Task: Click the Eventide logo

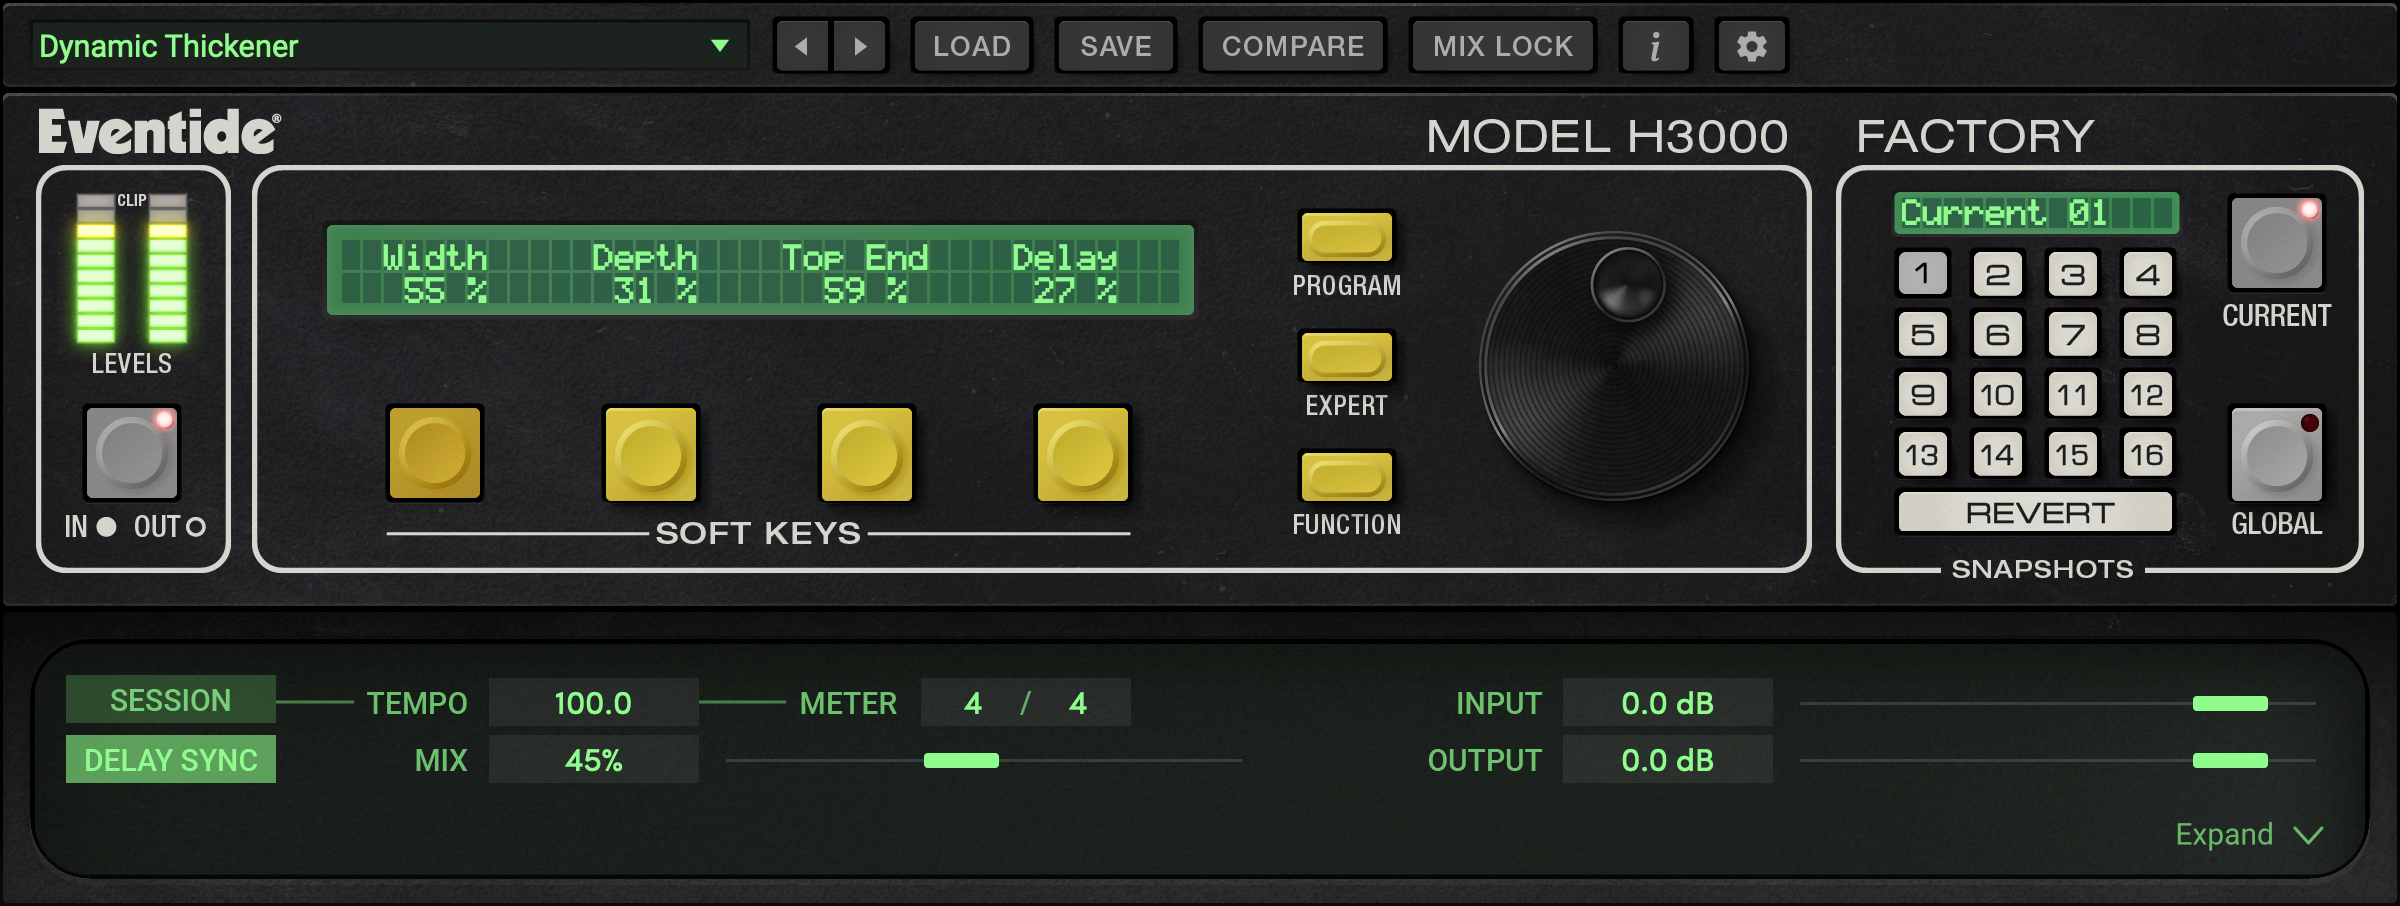Action: tap(159, 132)
